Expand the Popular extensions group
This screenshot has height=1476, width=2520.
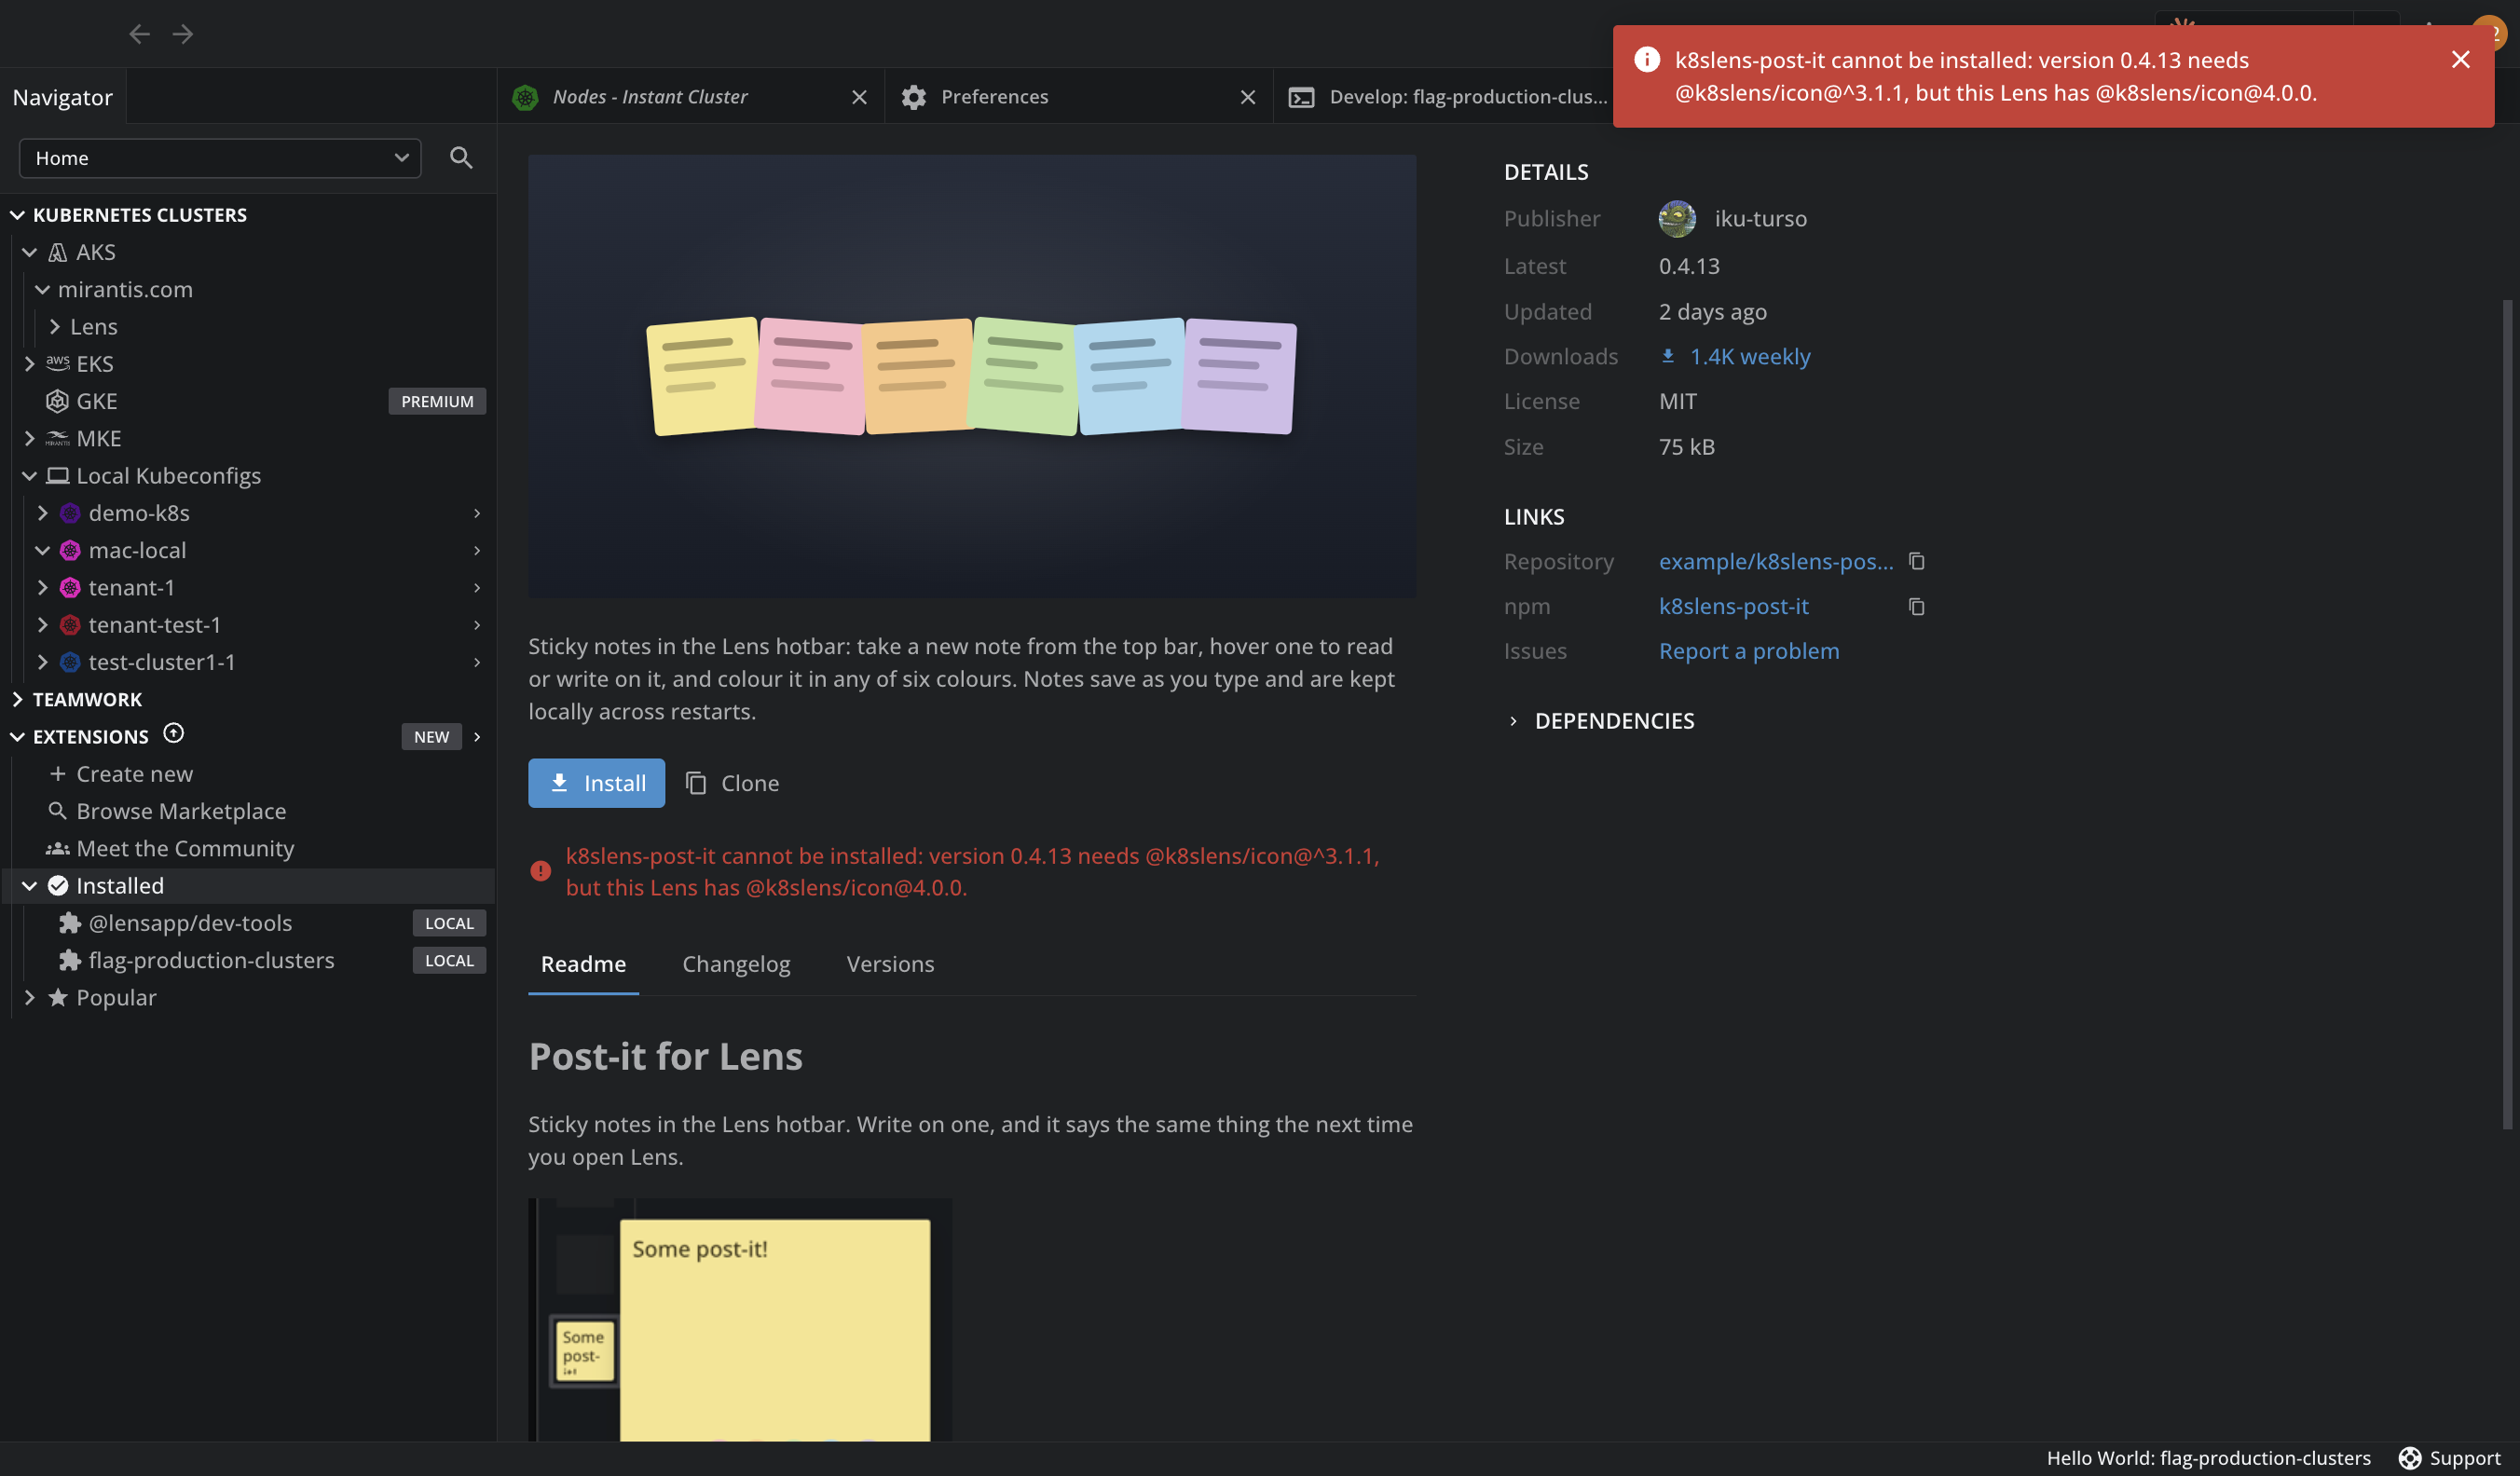[x=29, y=997]
